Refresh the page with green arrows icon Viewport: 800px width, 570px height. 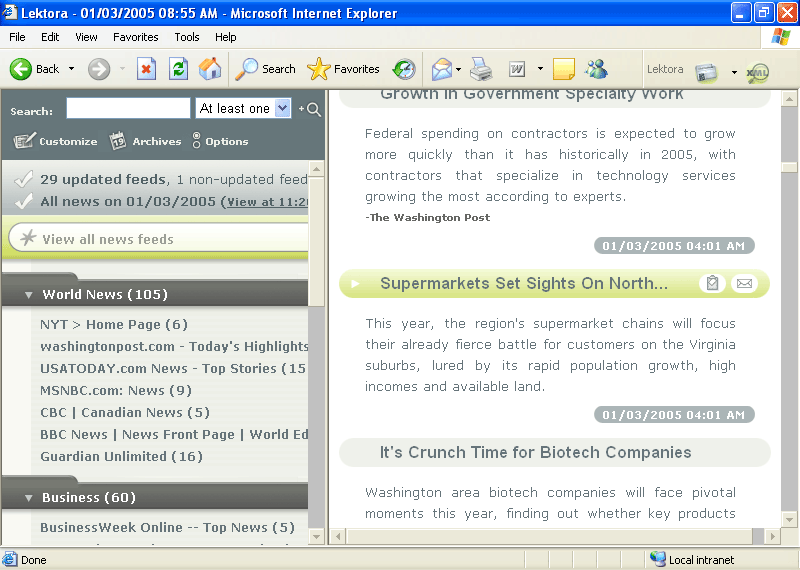pyautogui.click(x=179, y=69)
